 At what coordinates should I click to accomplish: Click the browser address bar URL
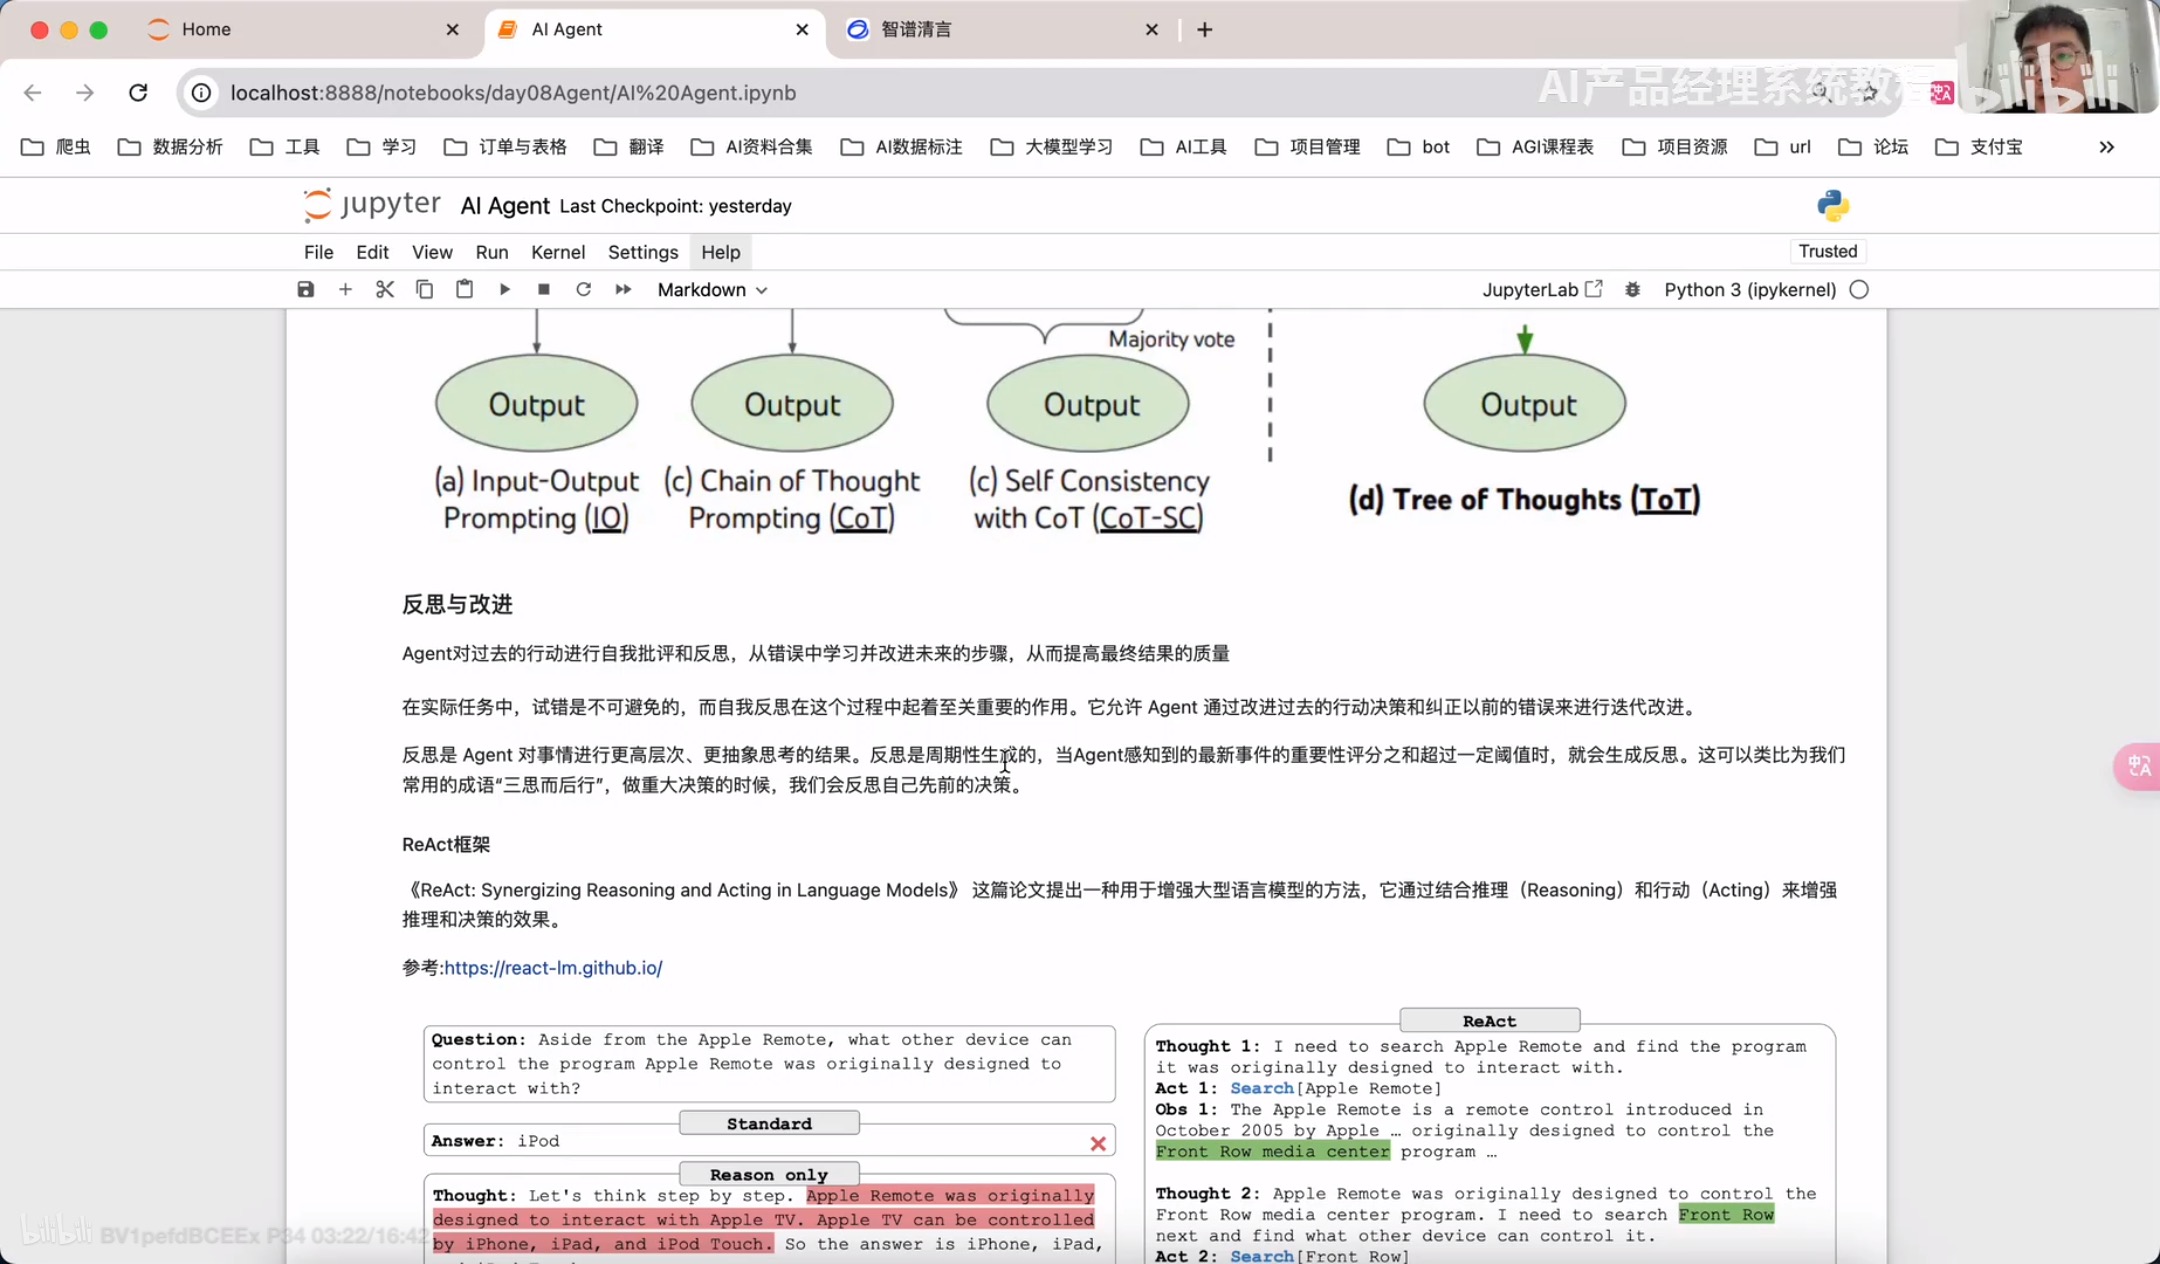[x=513, y=93]
